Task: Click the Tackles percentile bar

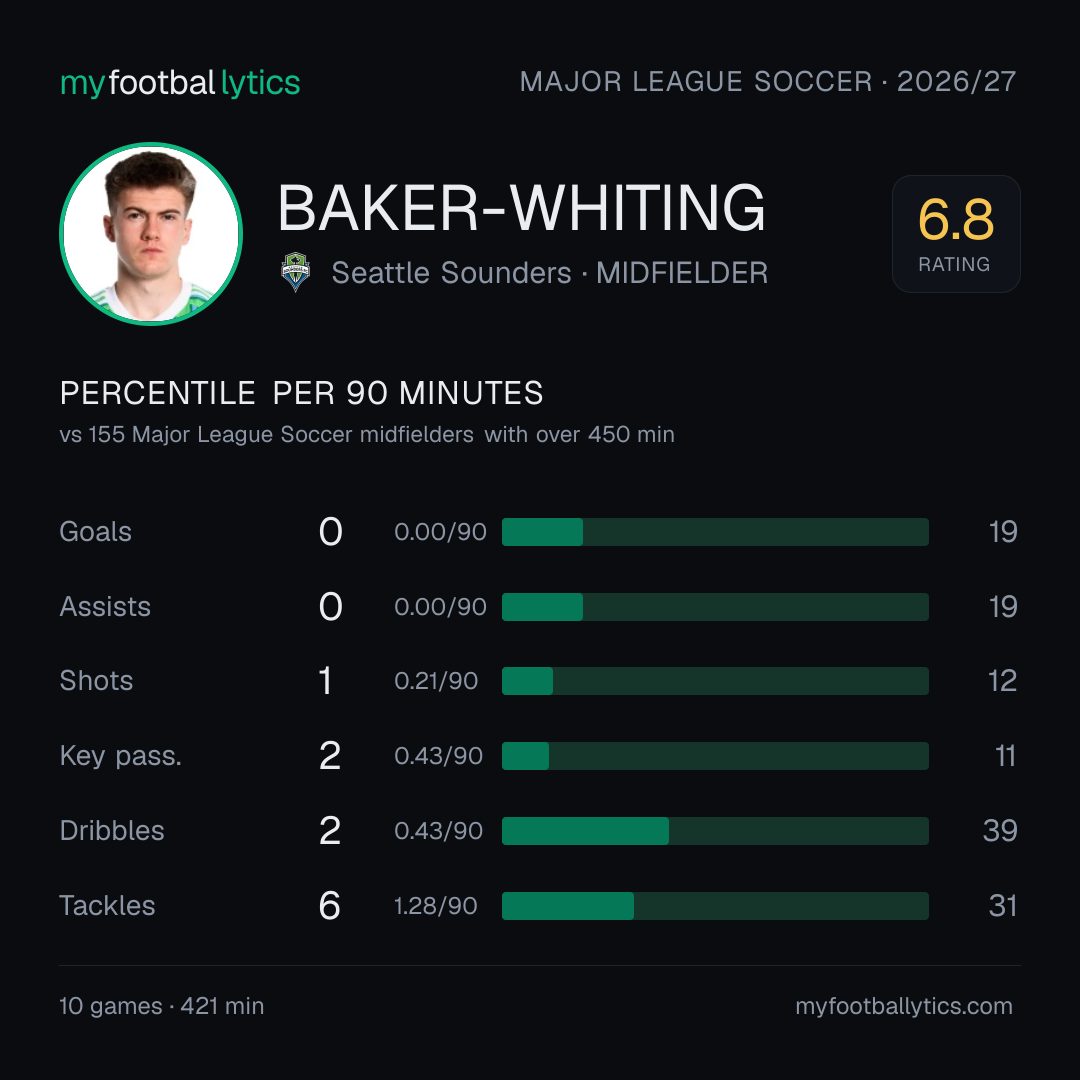Action: click(715, 906)
